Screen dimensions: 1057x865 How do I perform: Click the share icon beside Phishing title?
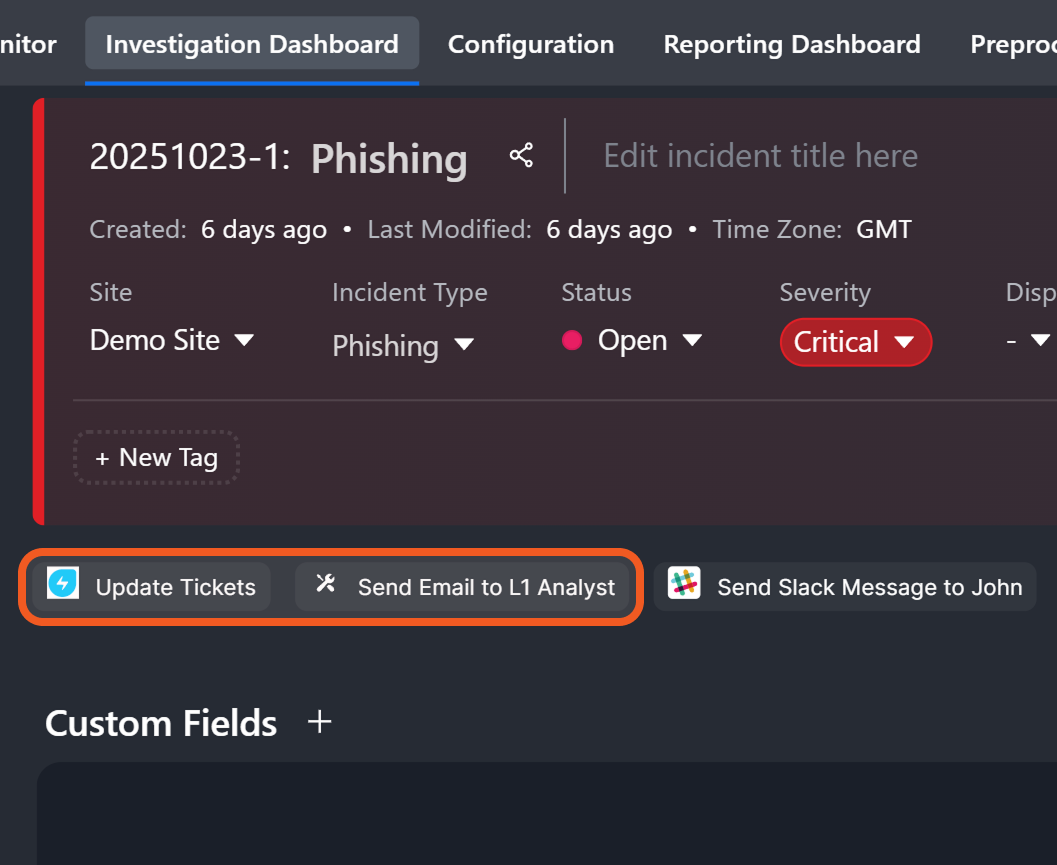point(521,156)
